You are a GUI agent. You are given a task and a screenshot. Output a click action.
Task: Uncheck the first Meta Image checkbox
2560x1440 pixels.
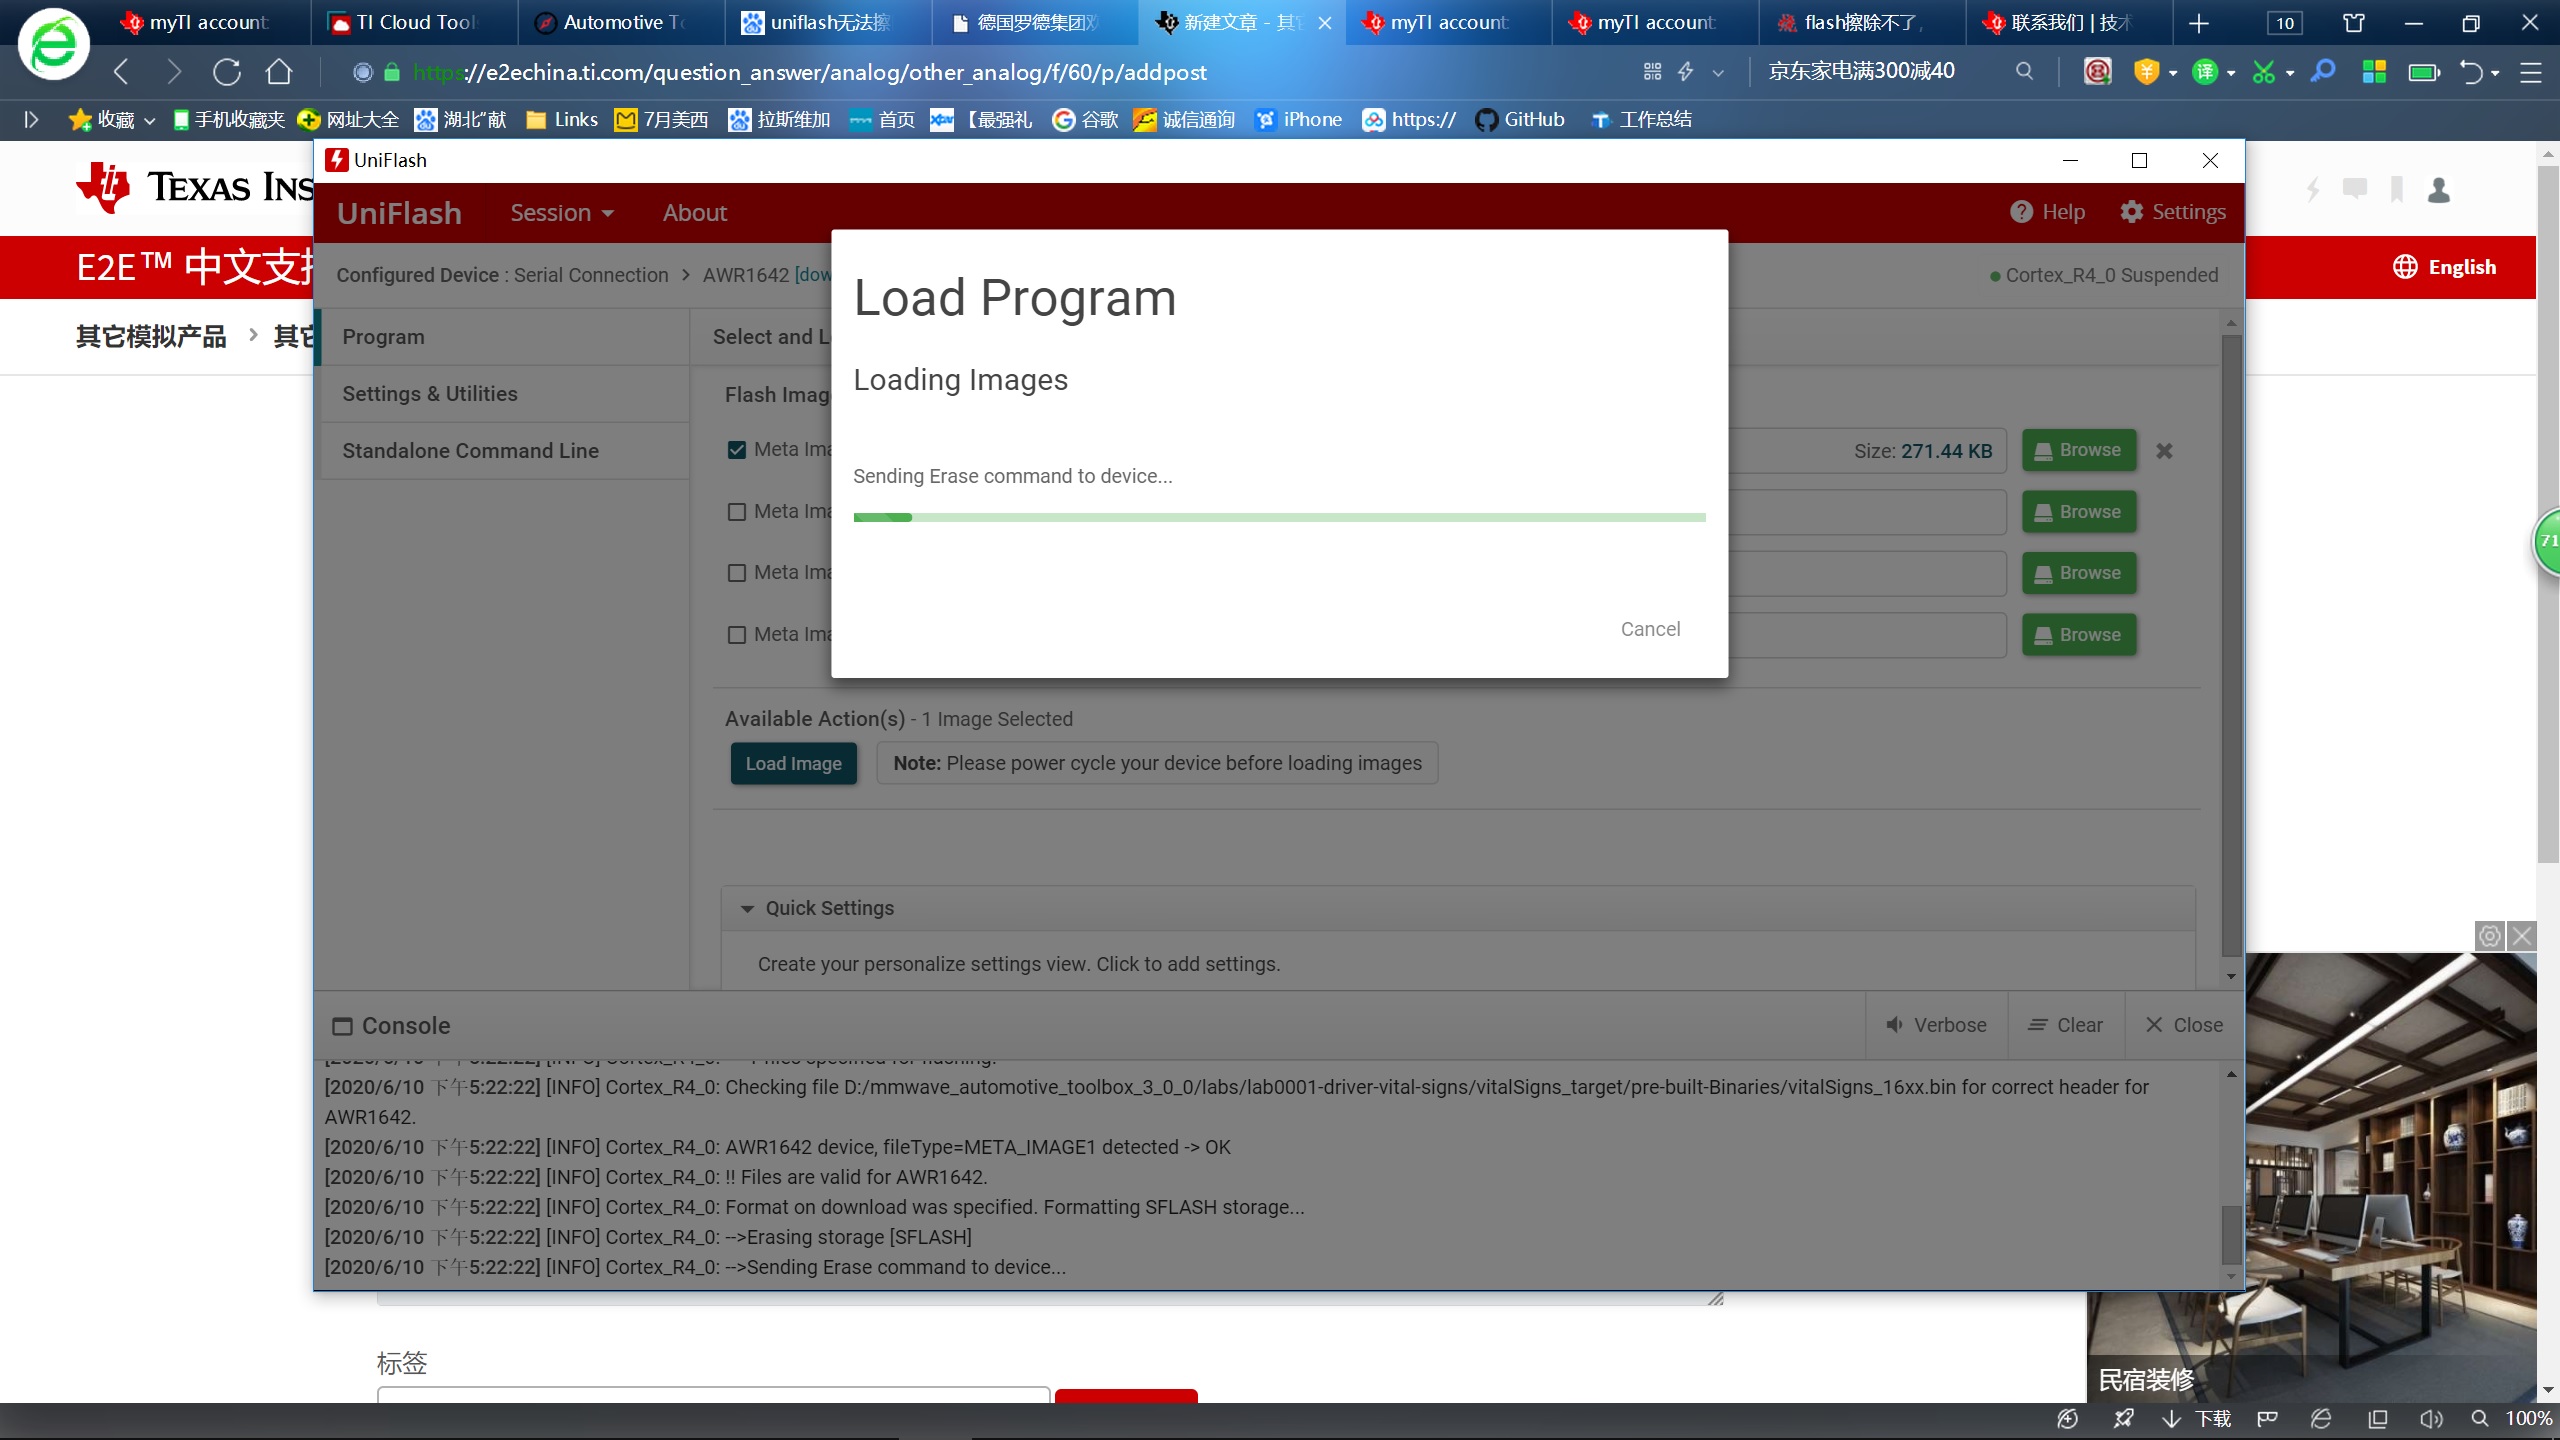click(x=737, y=450)
